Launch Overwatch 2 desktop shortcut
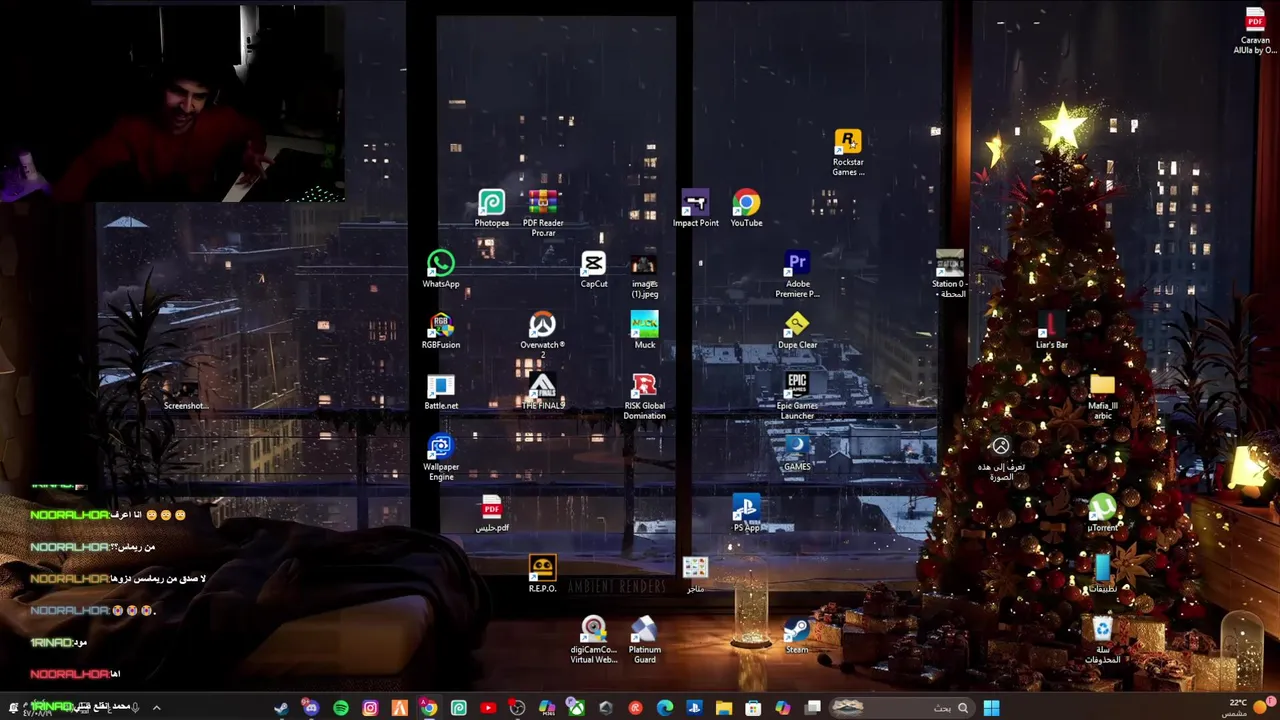This screenshot has width=1280, height=720. coord(542,335)
